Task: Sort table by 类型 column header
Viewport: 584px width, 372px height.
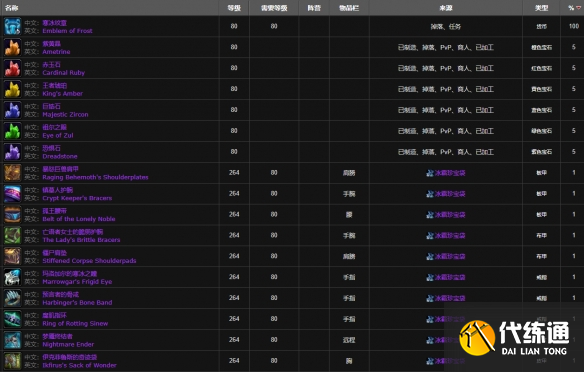Action: tap(541, 8)
